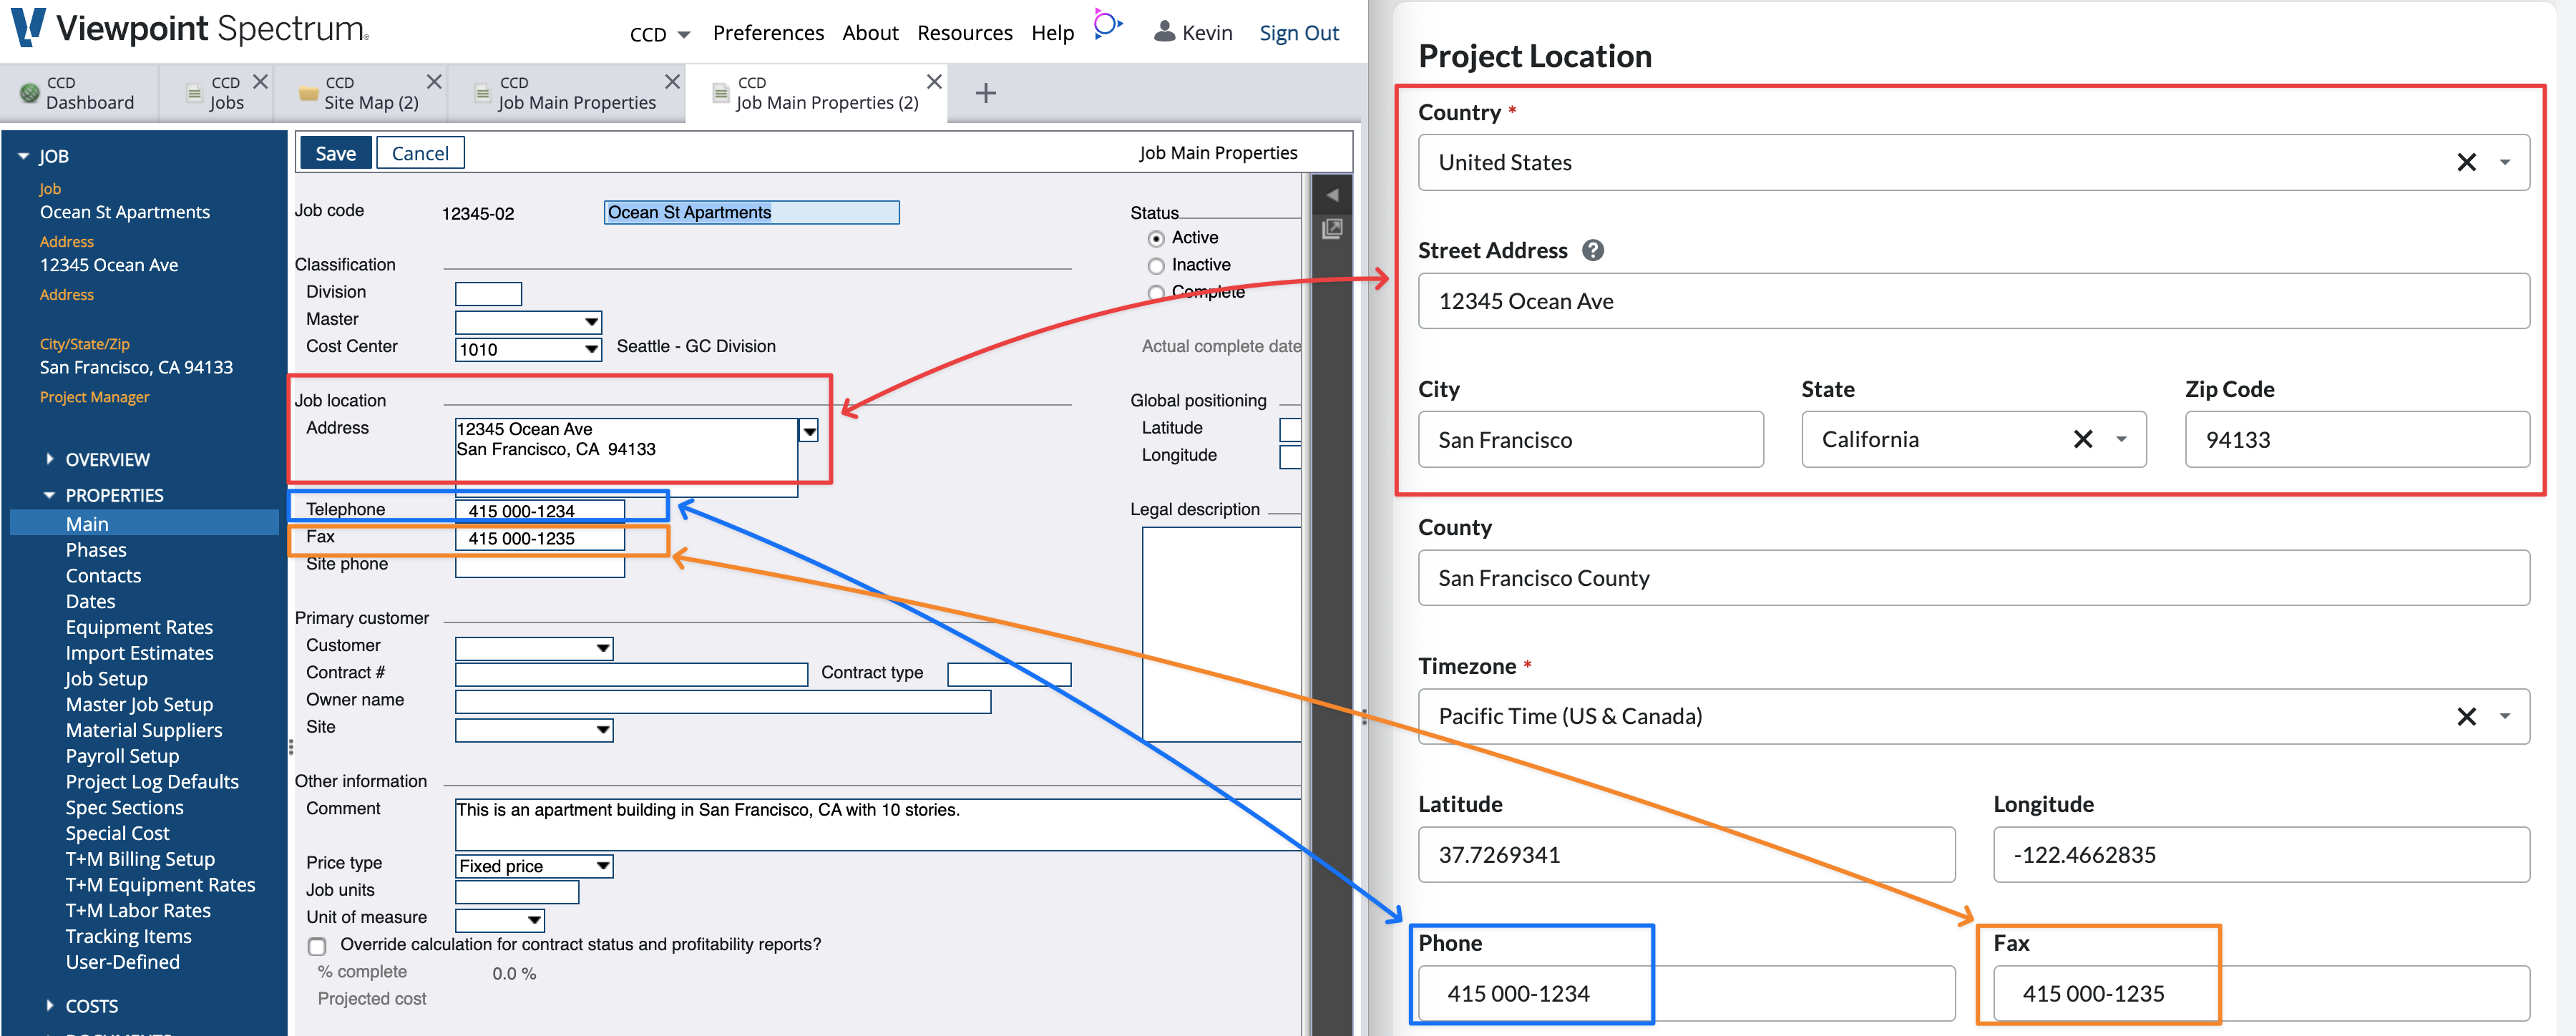The width and height of the screenshot is (2576, 1036).
Task: Click the Telephone input field
Action: (x=540, y=510)
